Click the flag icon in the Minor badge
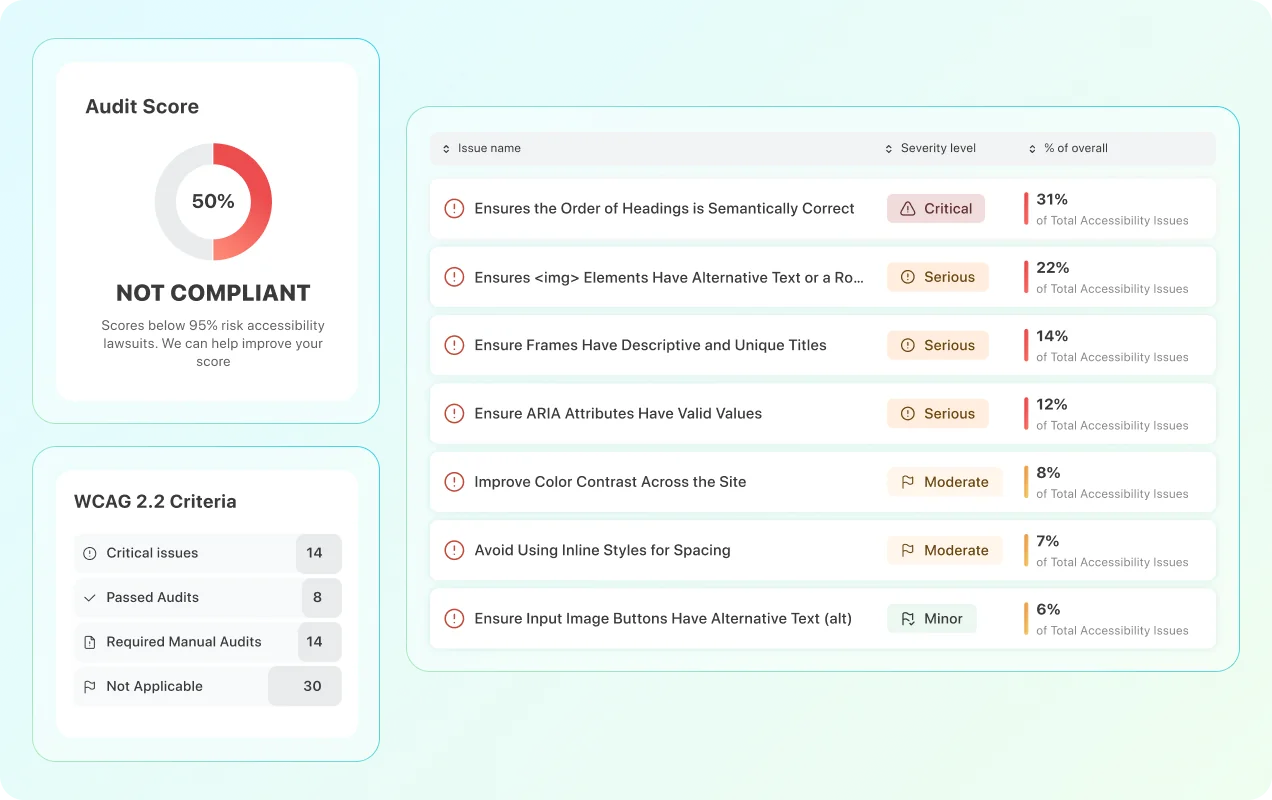This screenshot has height=800, width=1272. pos(908,619)
